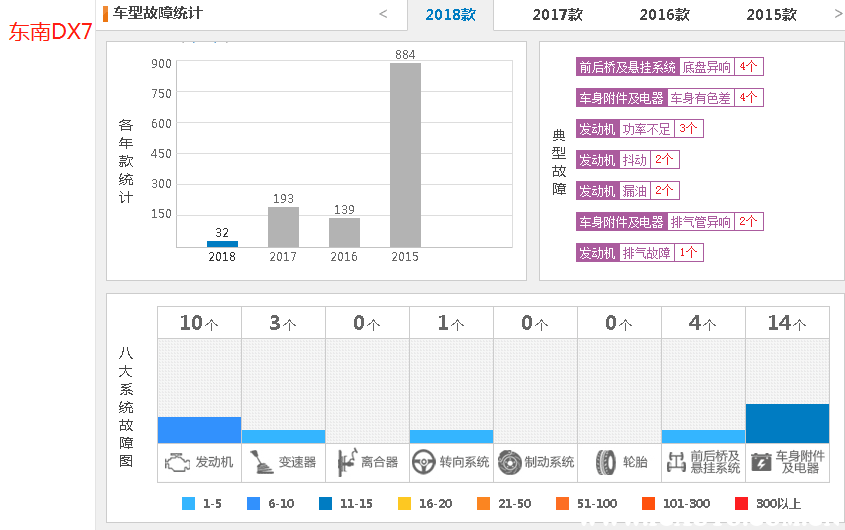The height and width of the screenshot is (530, 845).
Task: Click the body electrical fault bar (14个)
Action: pyautogui.click(x=787, y=423)
